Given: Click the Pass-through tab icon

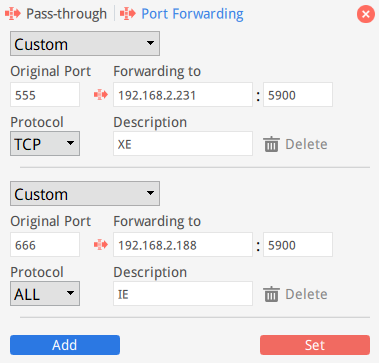Looking at the screenshot, I should point(13,14).
